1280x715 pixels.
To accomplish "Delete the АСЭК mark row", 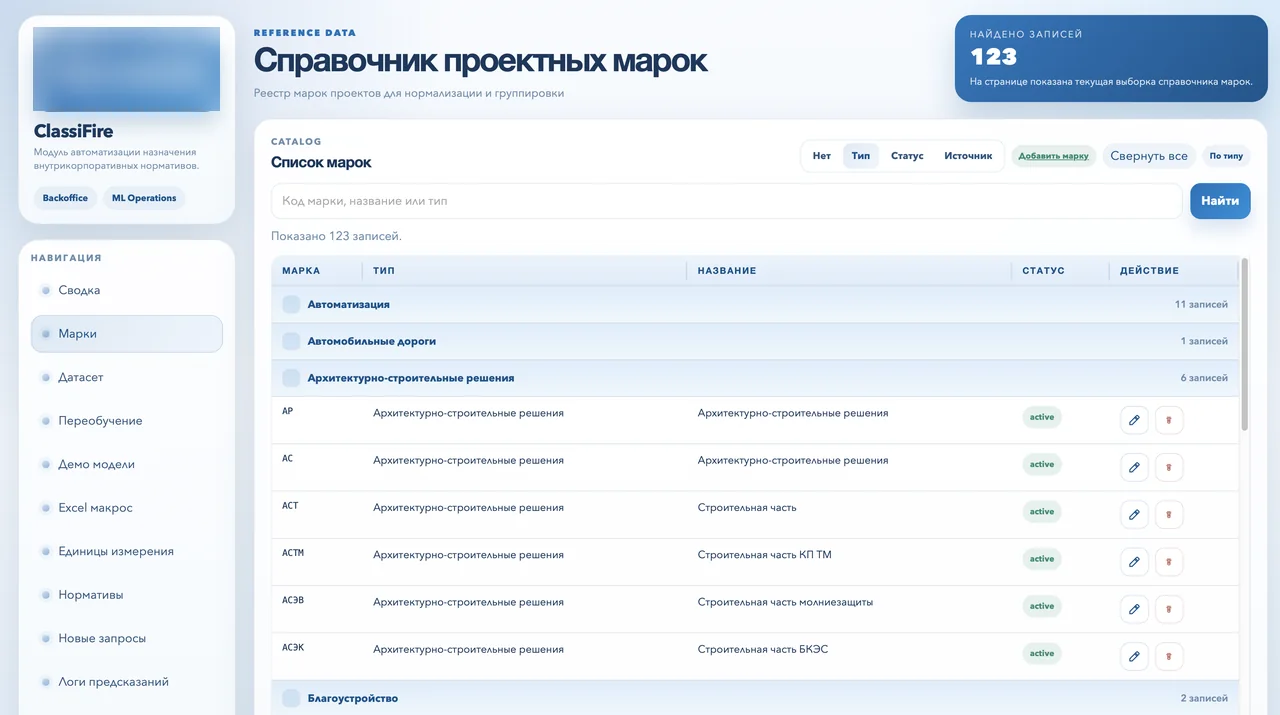I will tap(1169, 656).
